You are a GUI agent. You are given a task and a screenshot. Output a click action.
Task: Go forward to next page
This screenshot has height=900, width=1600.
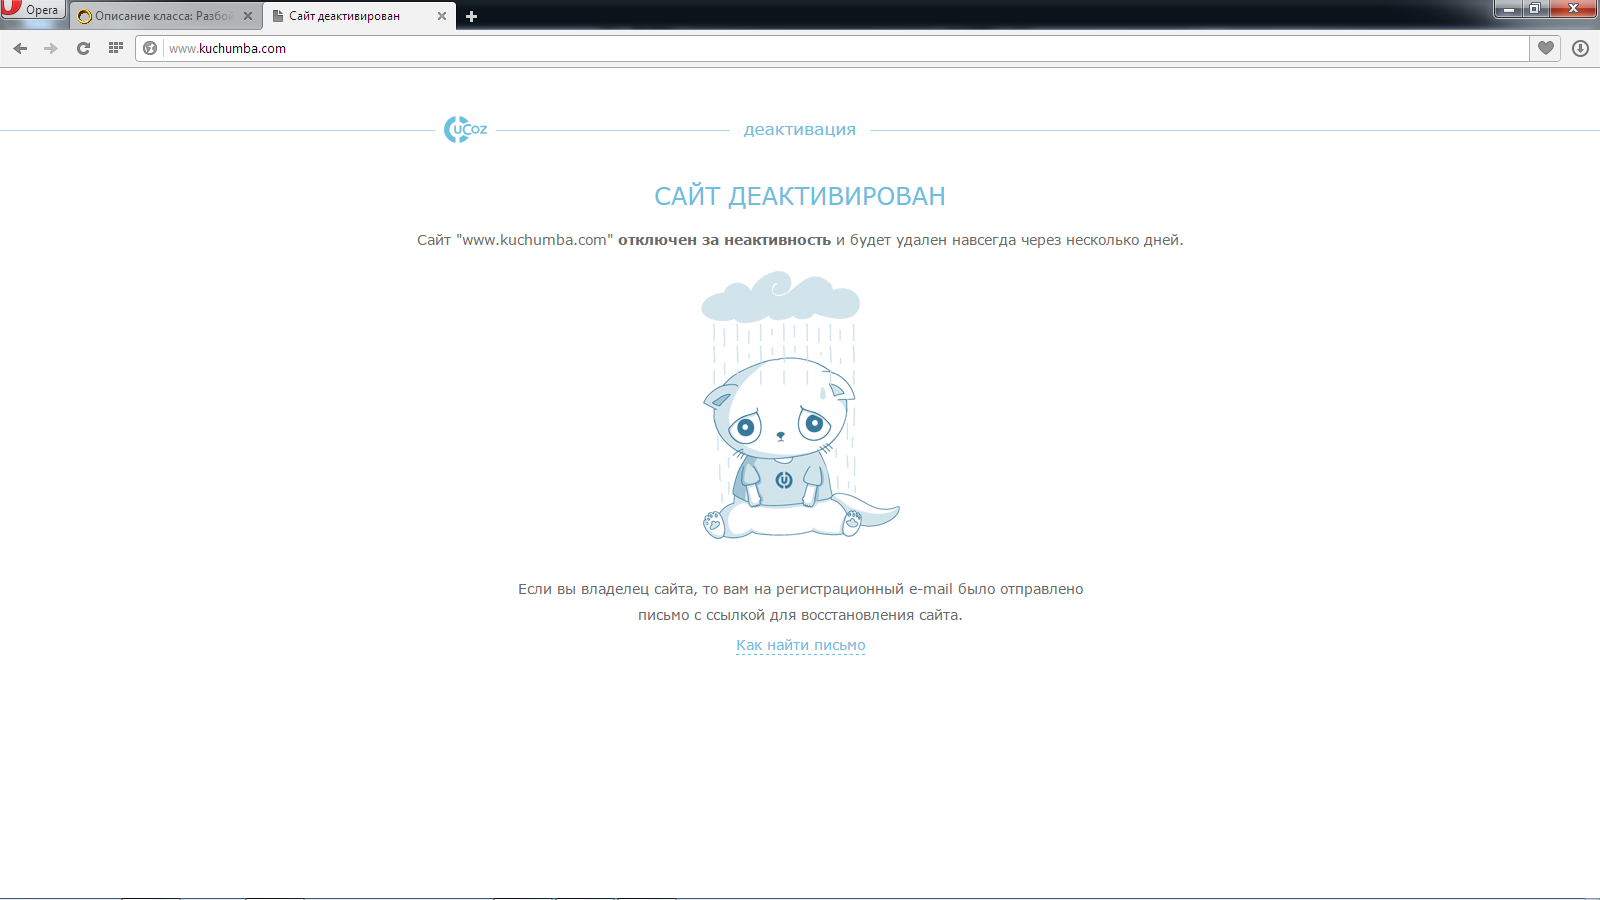click(51, 48)
